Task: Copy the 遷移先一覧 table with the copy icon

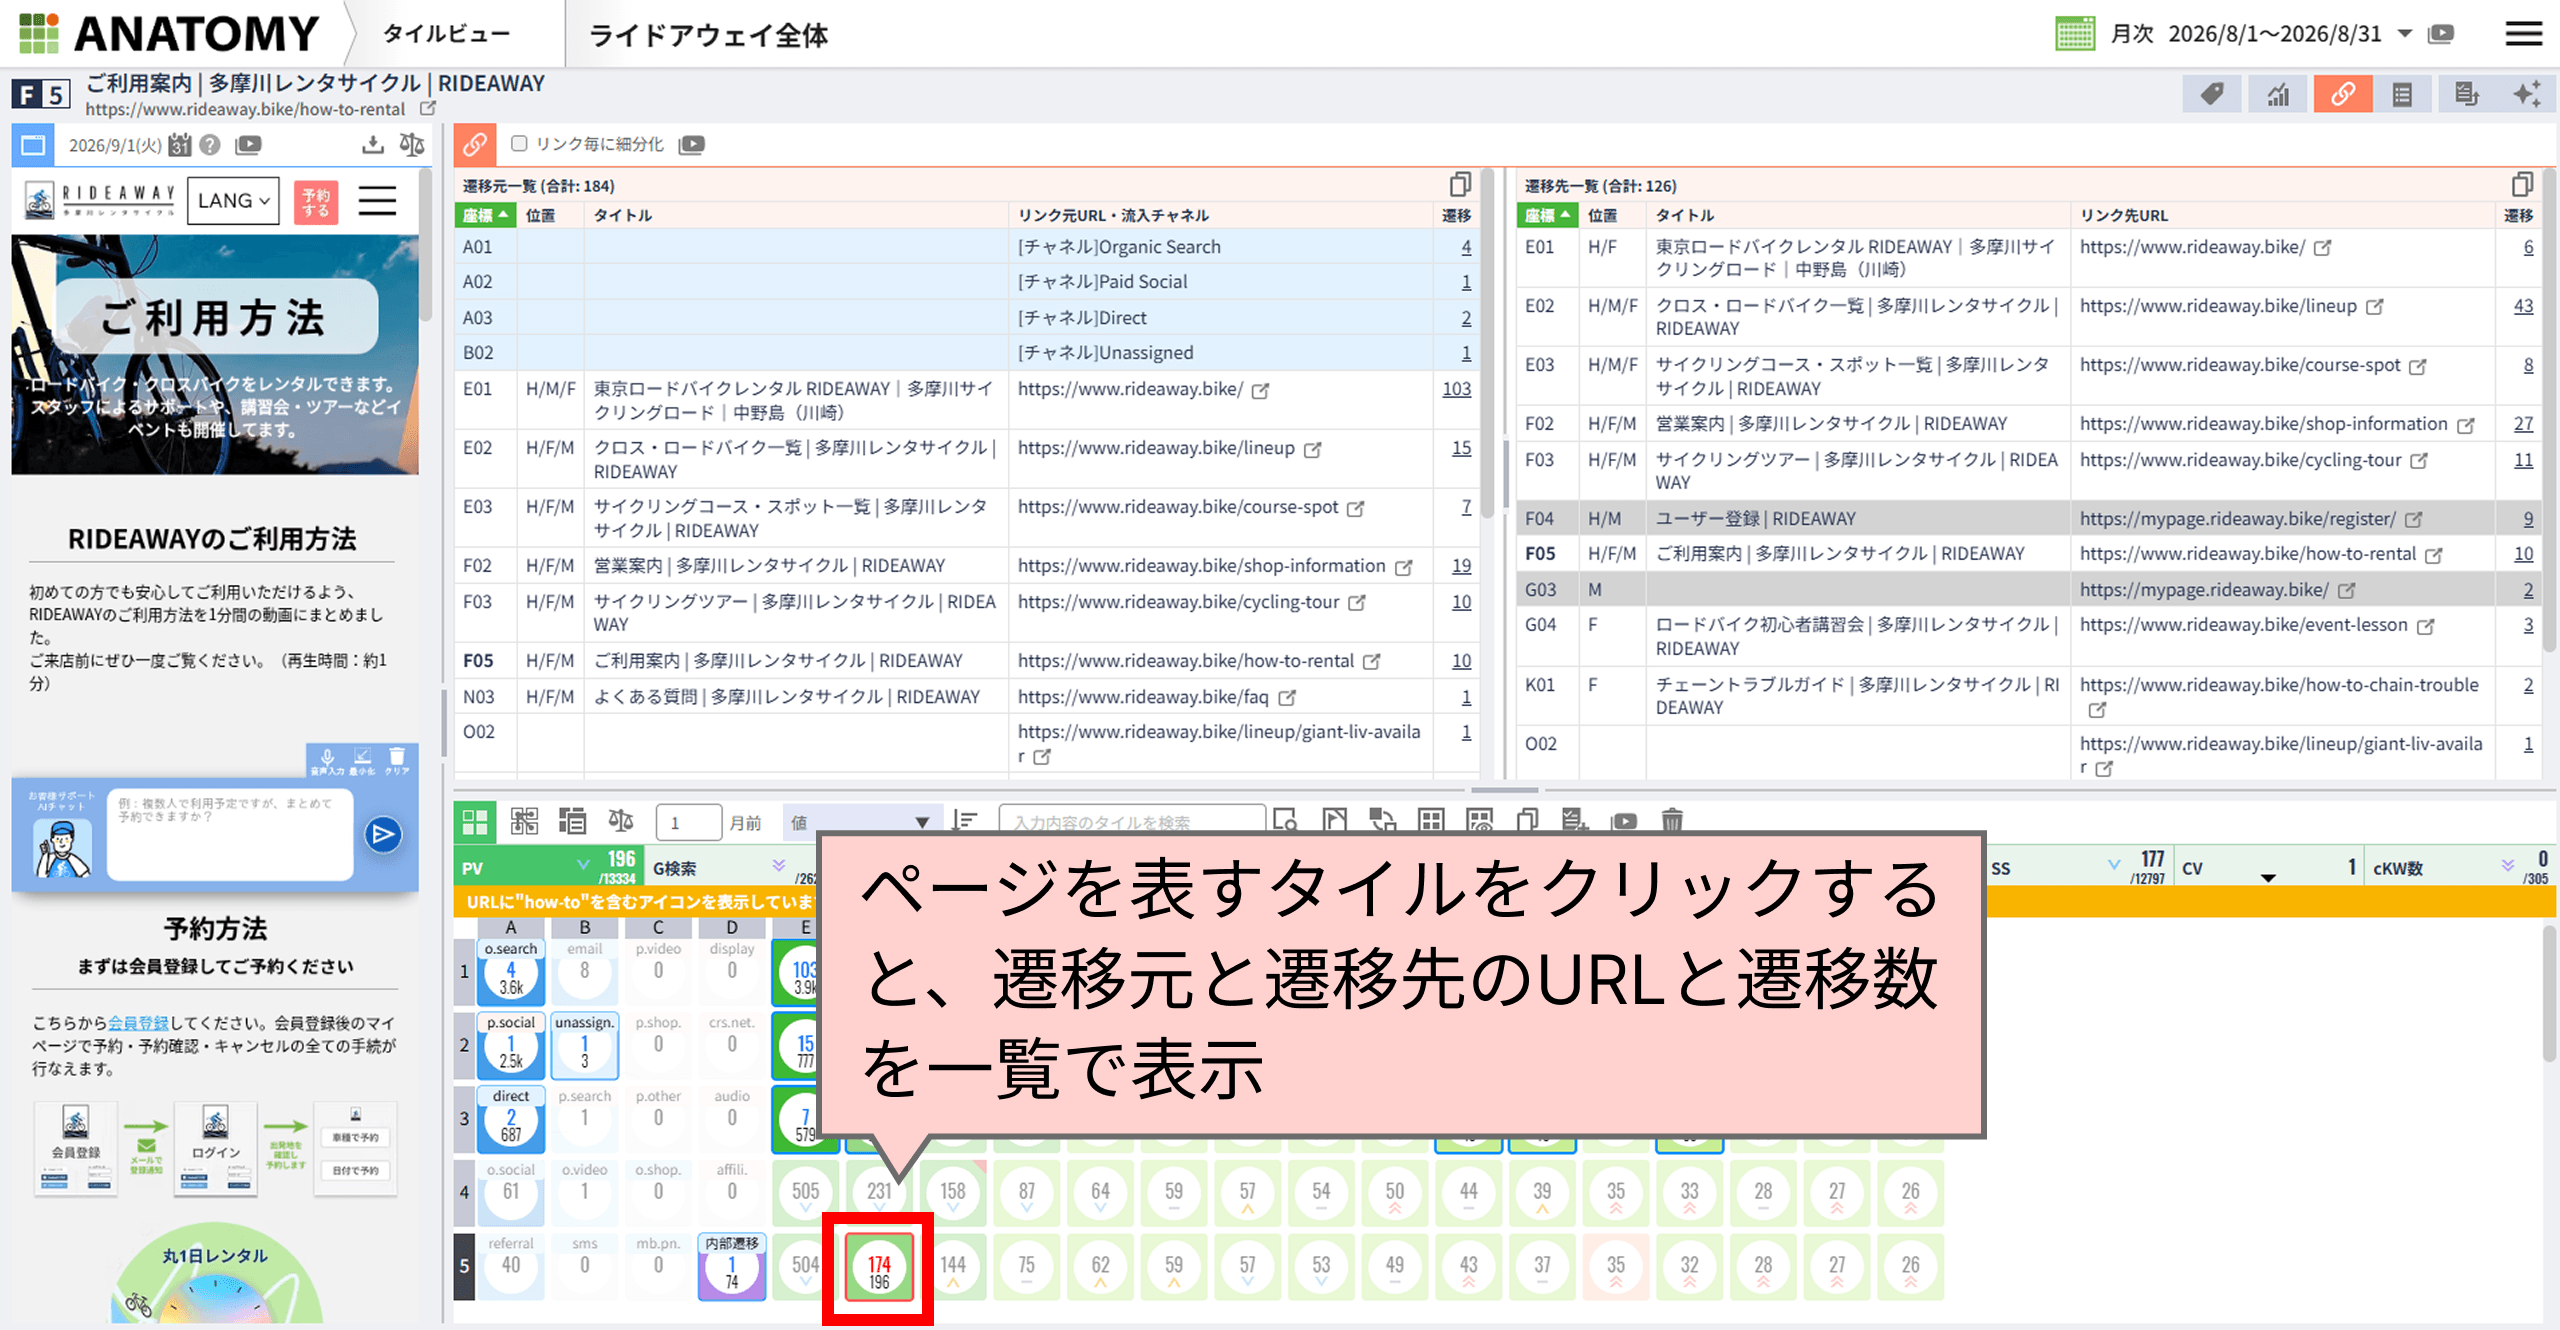Action: 2522,185
